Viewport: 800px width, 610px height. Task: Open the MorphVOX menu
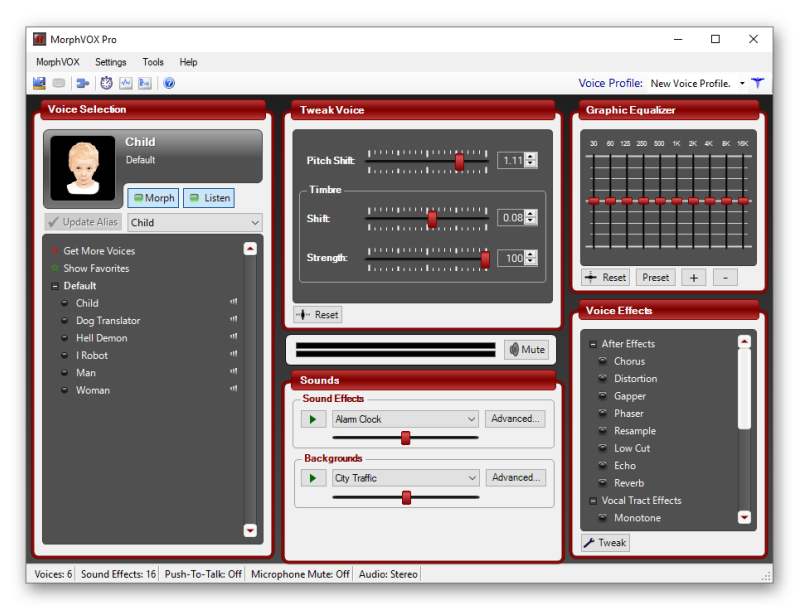58,62
